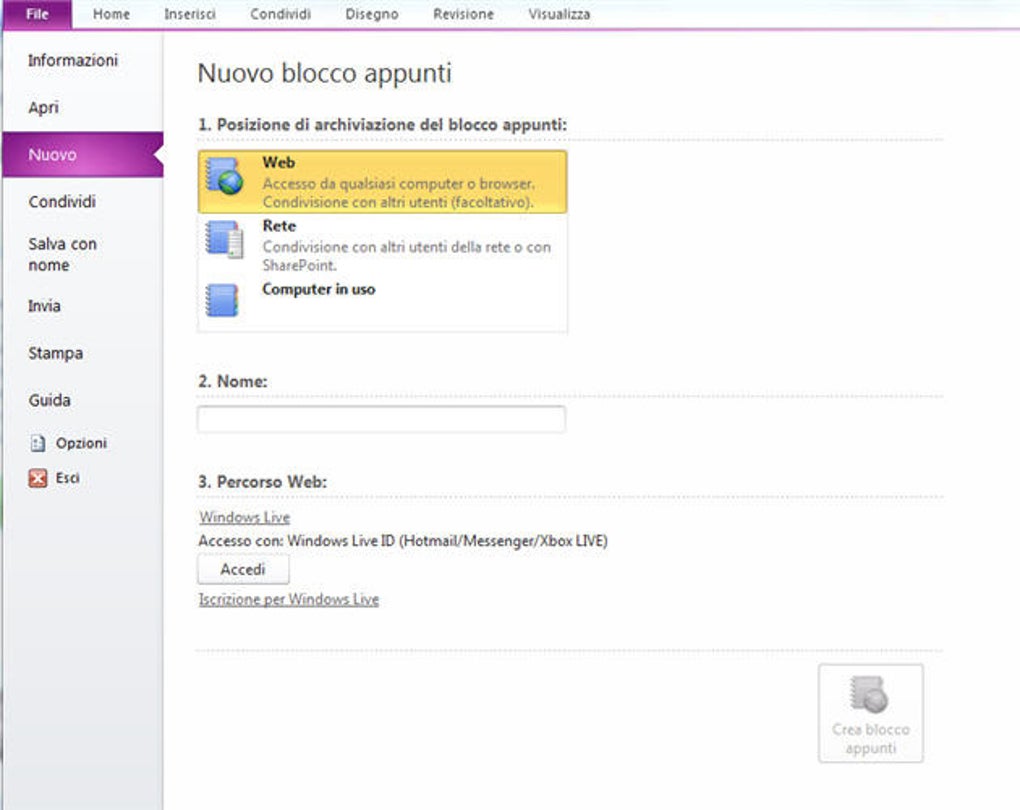This screenshot has width=1020, height=810.
Task: Click the red Esci X icon
Action: [x=38, y=478]
